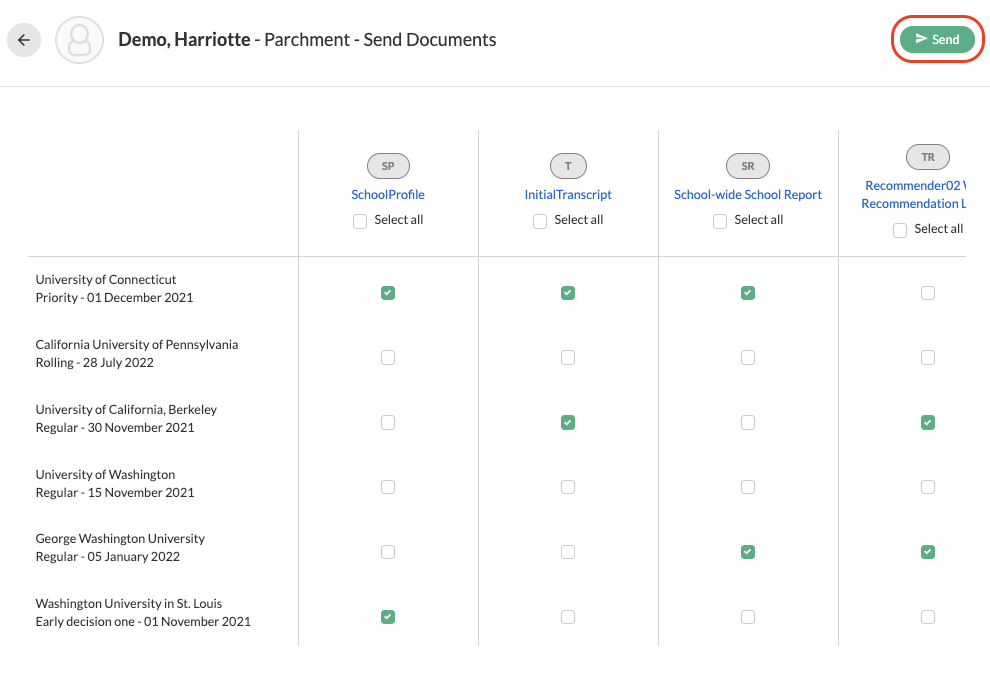Uncheck School Report for George Washington University

coord(748,552)
